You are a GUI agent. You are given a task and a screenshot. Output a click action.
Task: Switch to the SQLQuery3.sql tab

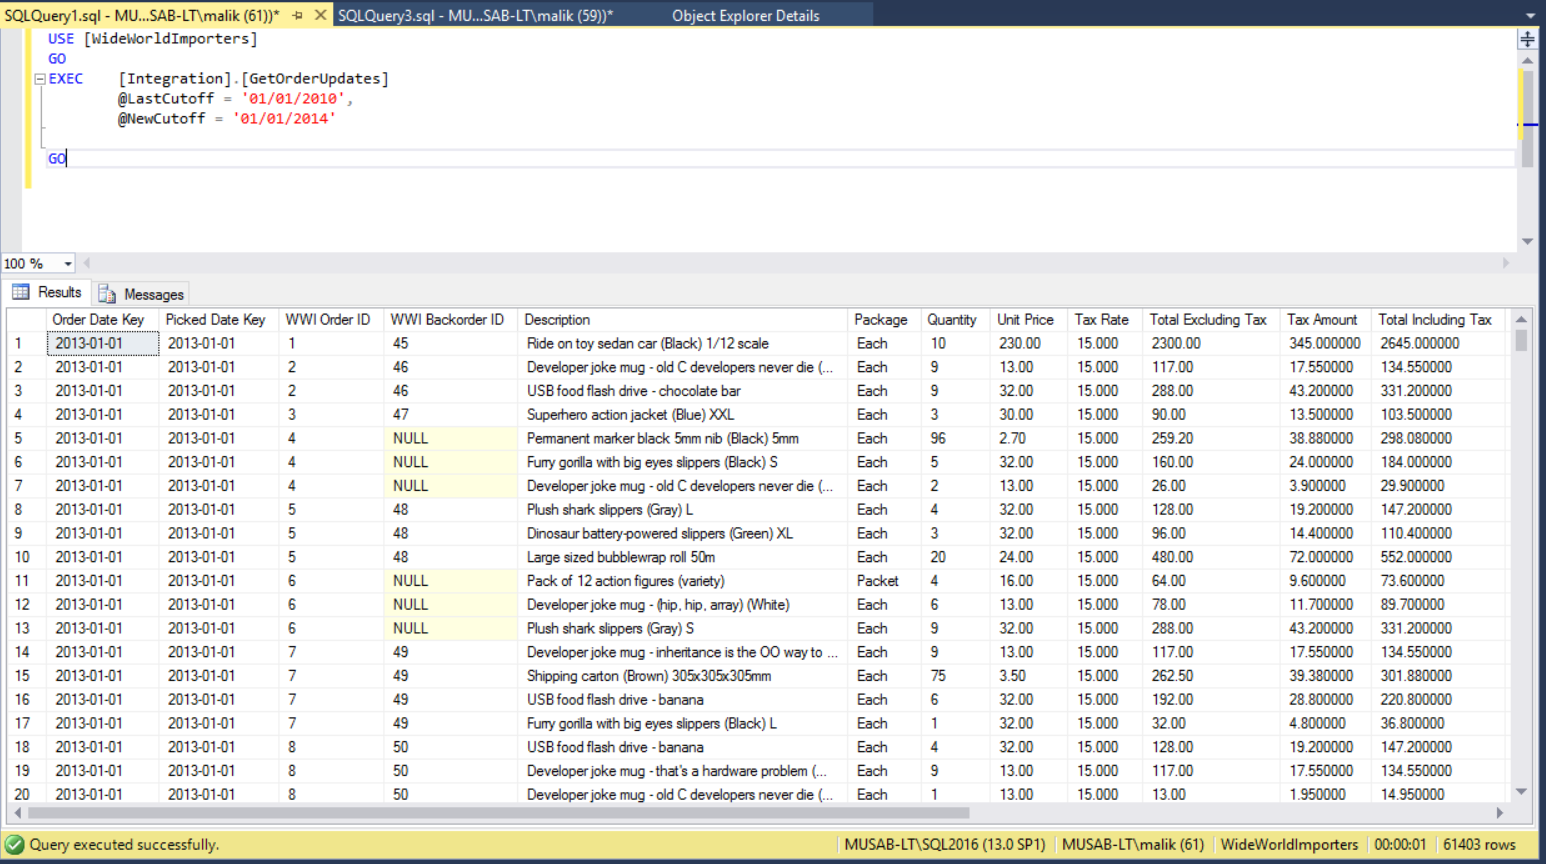pos(475,15)
